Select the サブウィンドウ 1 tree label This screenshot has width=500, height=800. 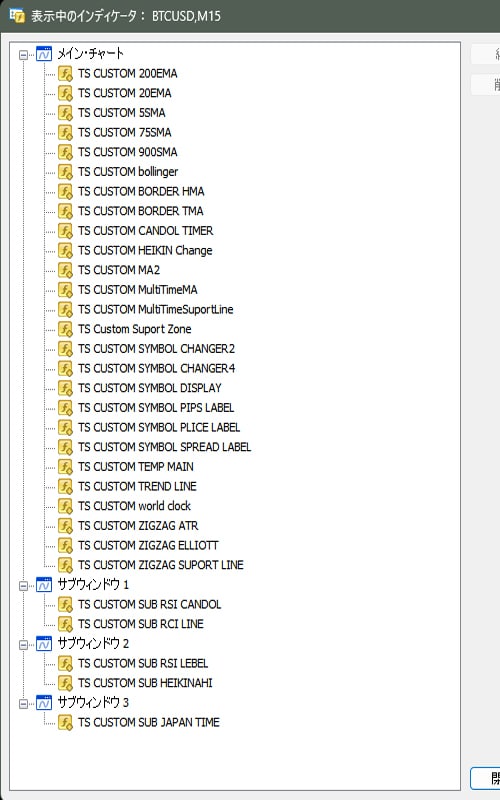(x=93, y=585)
